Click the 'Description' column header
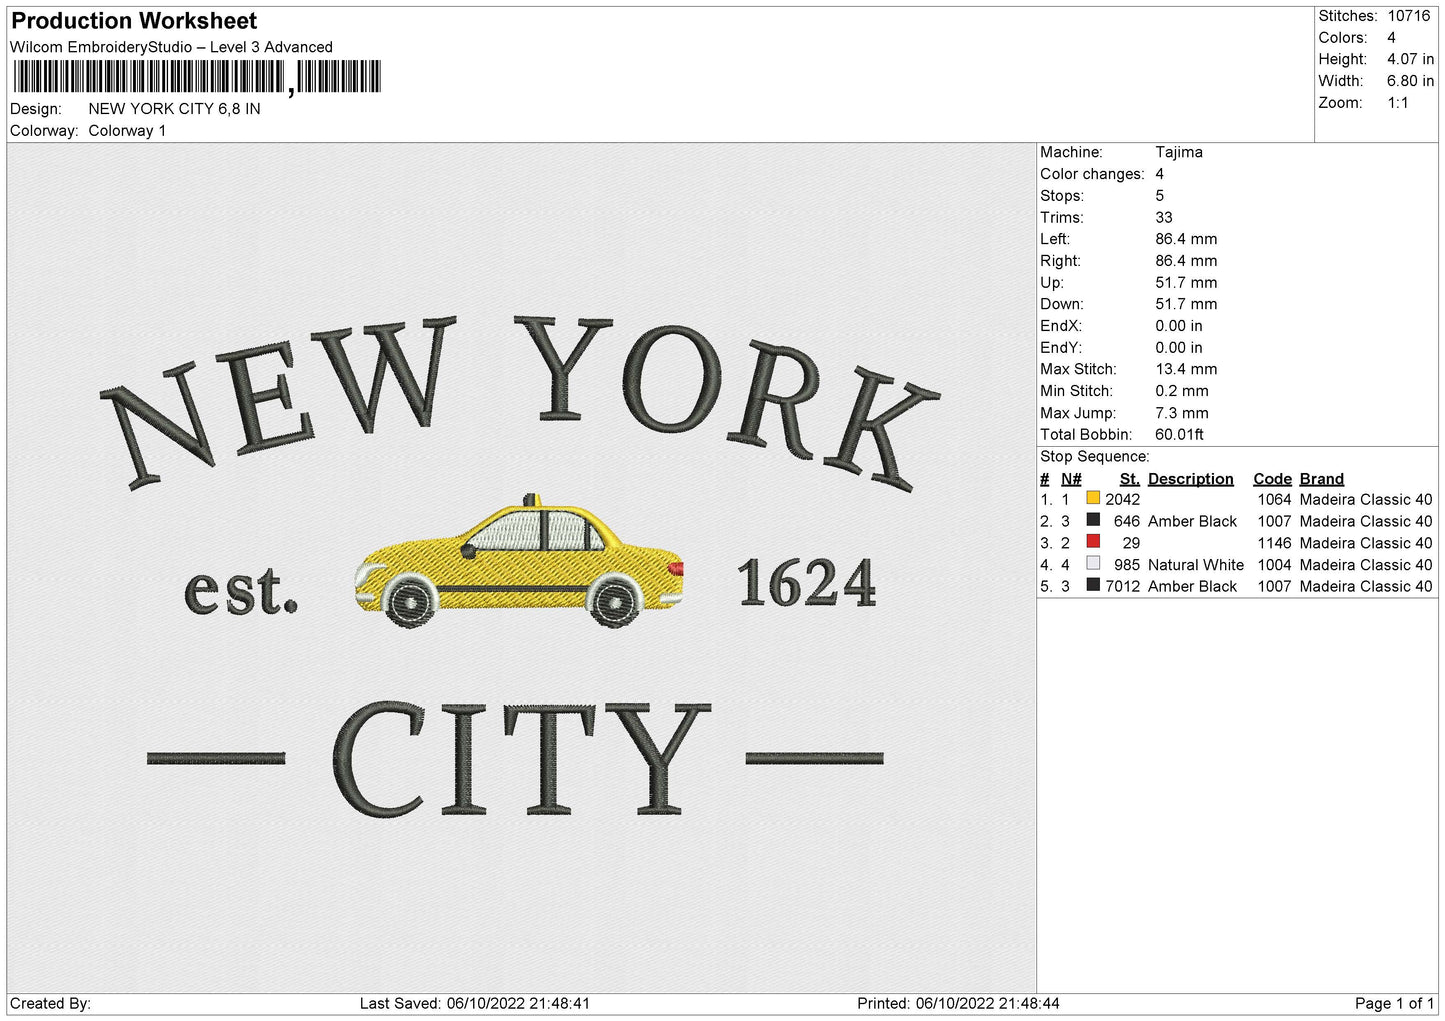Viewport: 1445px width, 1021px height. pyautogui.click(x=1190, y=479)
